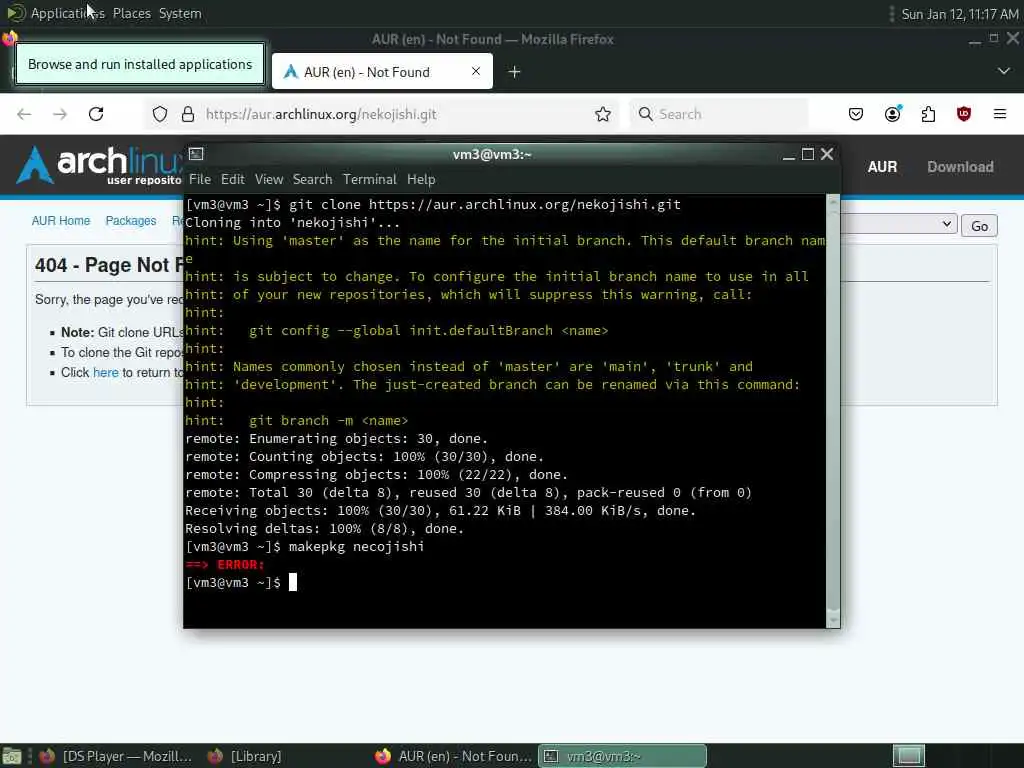The height and width of the screenshot is (768, 1024).
Task: Open uBlock Origin extension icon
Action: coord(964,114)
